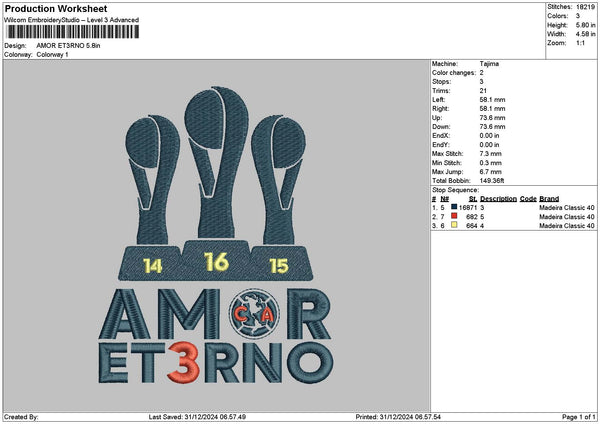This screenshot has width=600, height=424.
Task: Click the 'Left:' label
Action: pyautogui.click(x=439, y=100)
